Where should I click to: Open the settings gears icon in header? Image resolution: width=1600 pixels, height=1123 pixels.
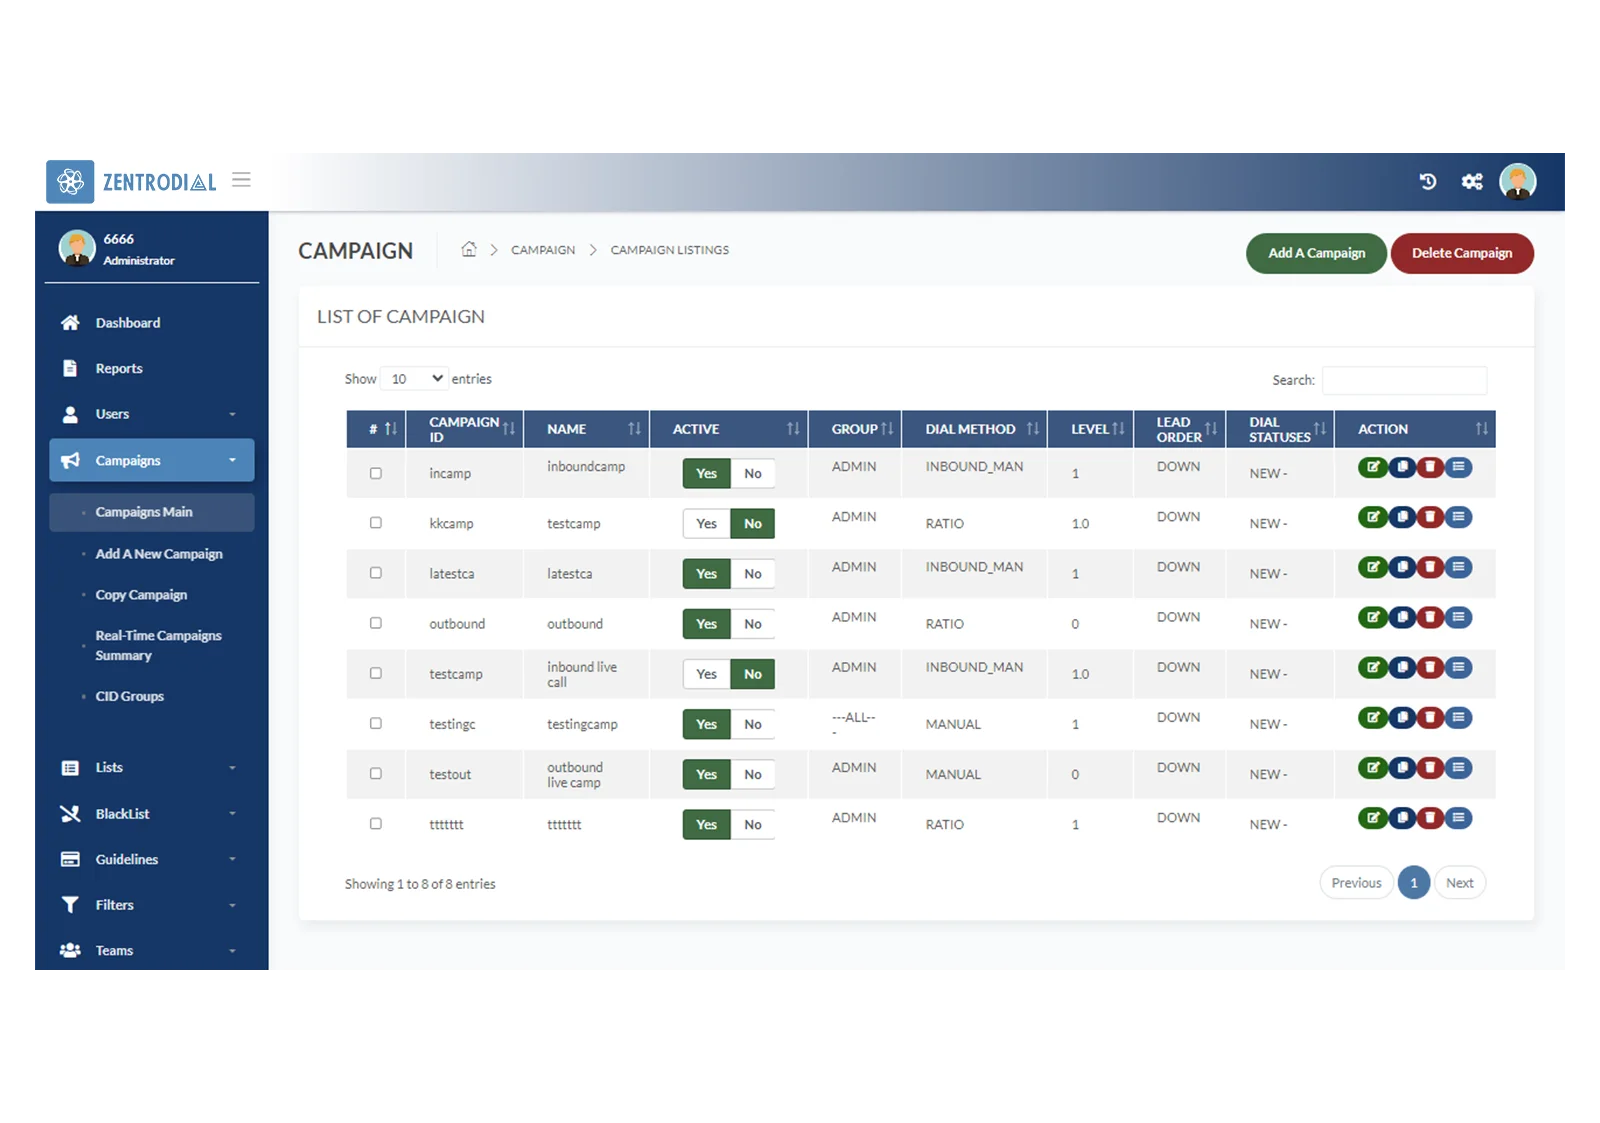[x=1472, y=181]
